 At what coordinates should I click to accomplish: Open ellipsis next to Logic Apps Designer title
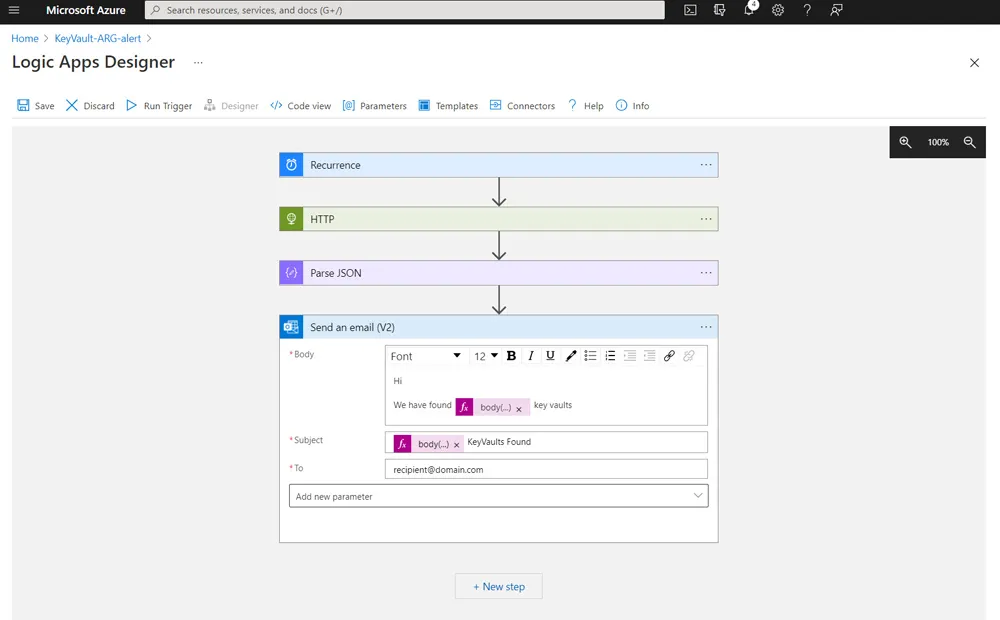pos(198,63)
